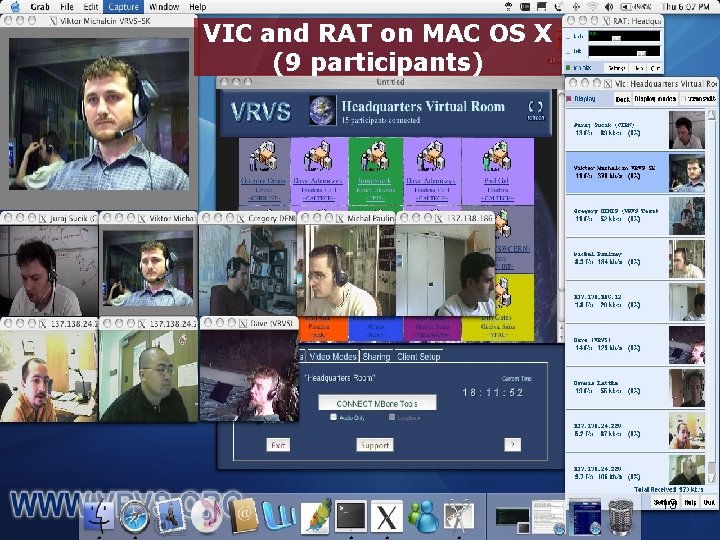Toggle the Loopback checkbox
This screenshot has height=540, width=720.
click(392, 417)
